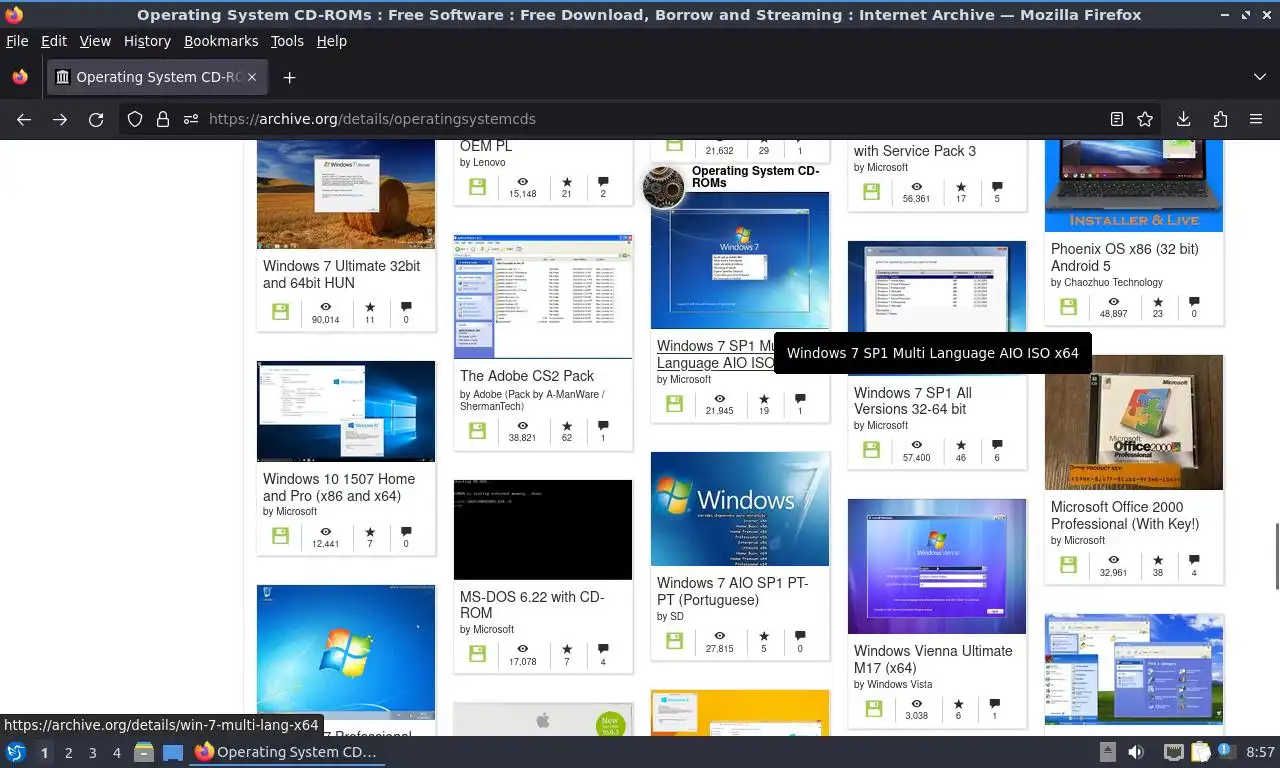Close the Operating System CD-ROMs tab
Viewport: 1280px width, 768px height.
pyautogui.click(x=252, y=77)
